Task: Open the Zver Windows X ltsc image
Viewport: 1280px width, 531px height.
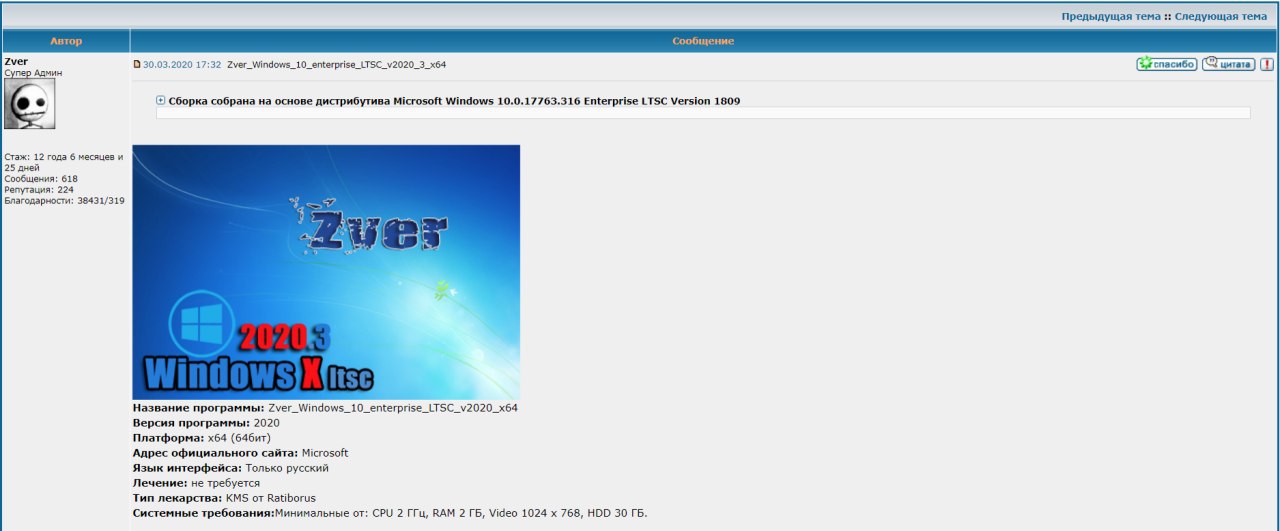Action: click(326, 272)
